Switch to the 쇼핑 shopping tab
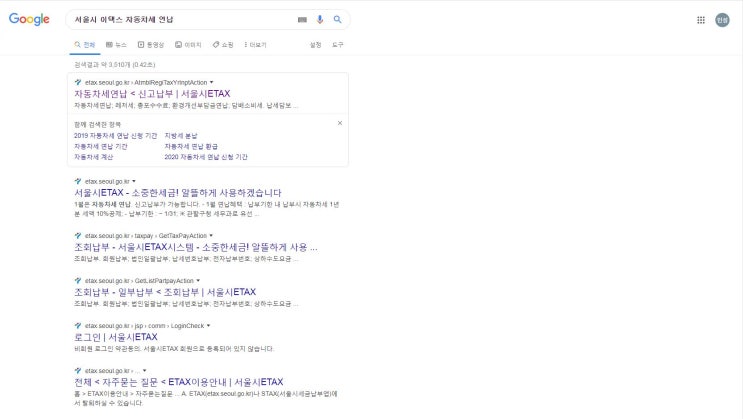Image resolution: width=743 pixels, height=419 pixels. click(223, 45)
